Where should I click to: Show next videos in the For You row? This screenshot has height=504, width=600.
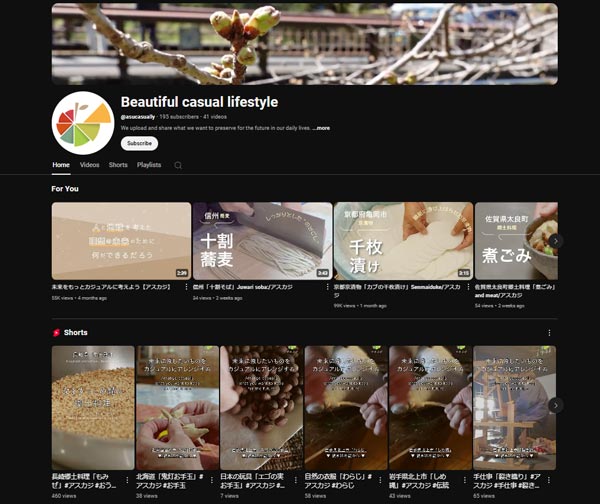(555, 241)
